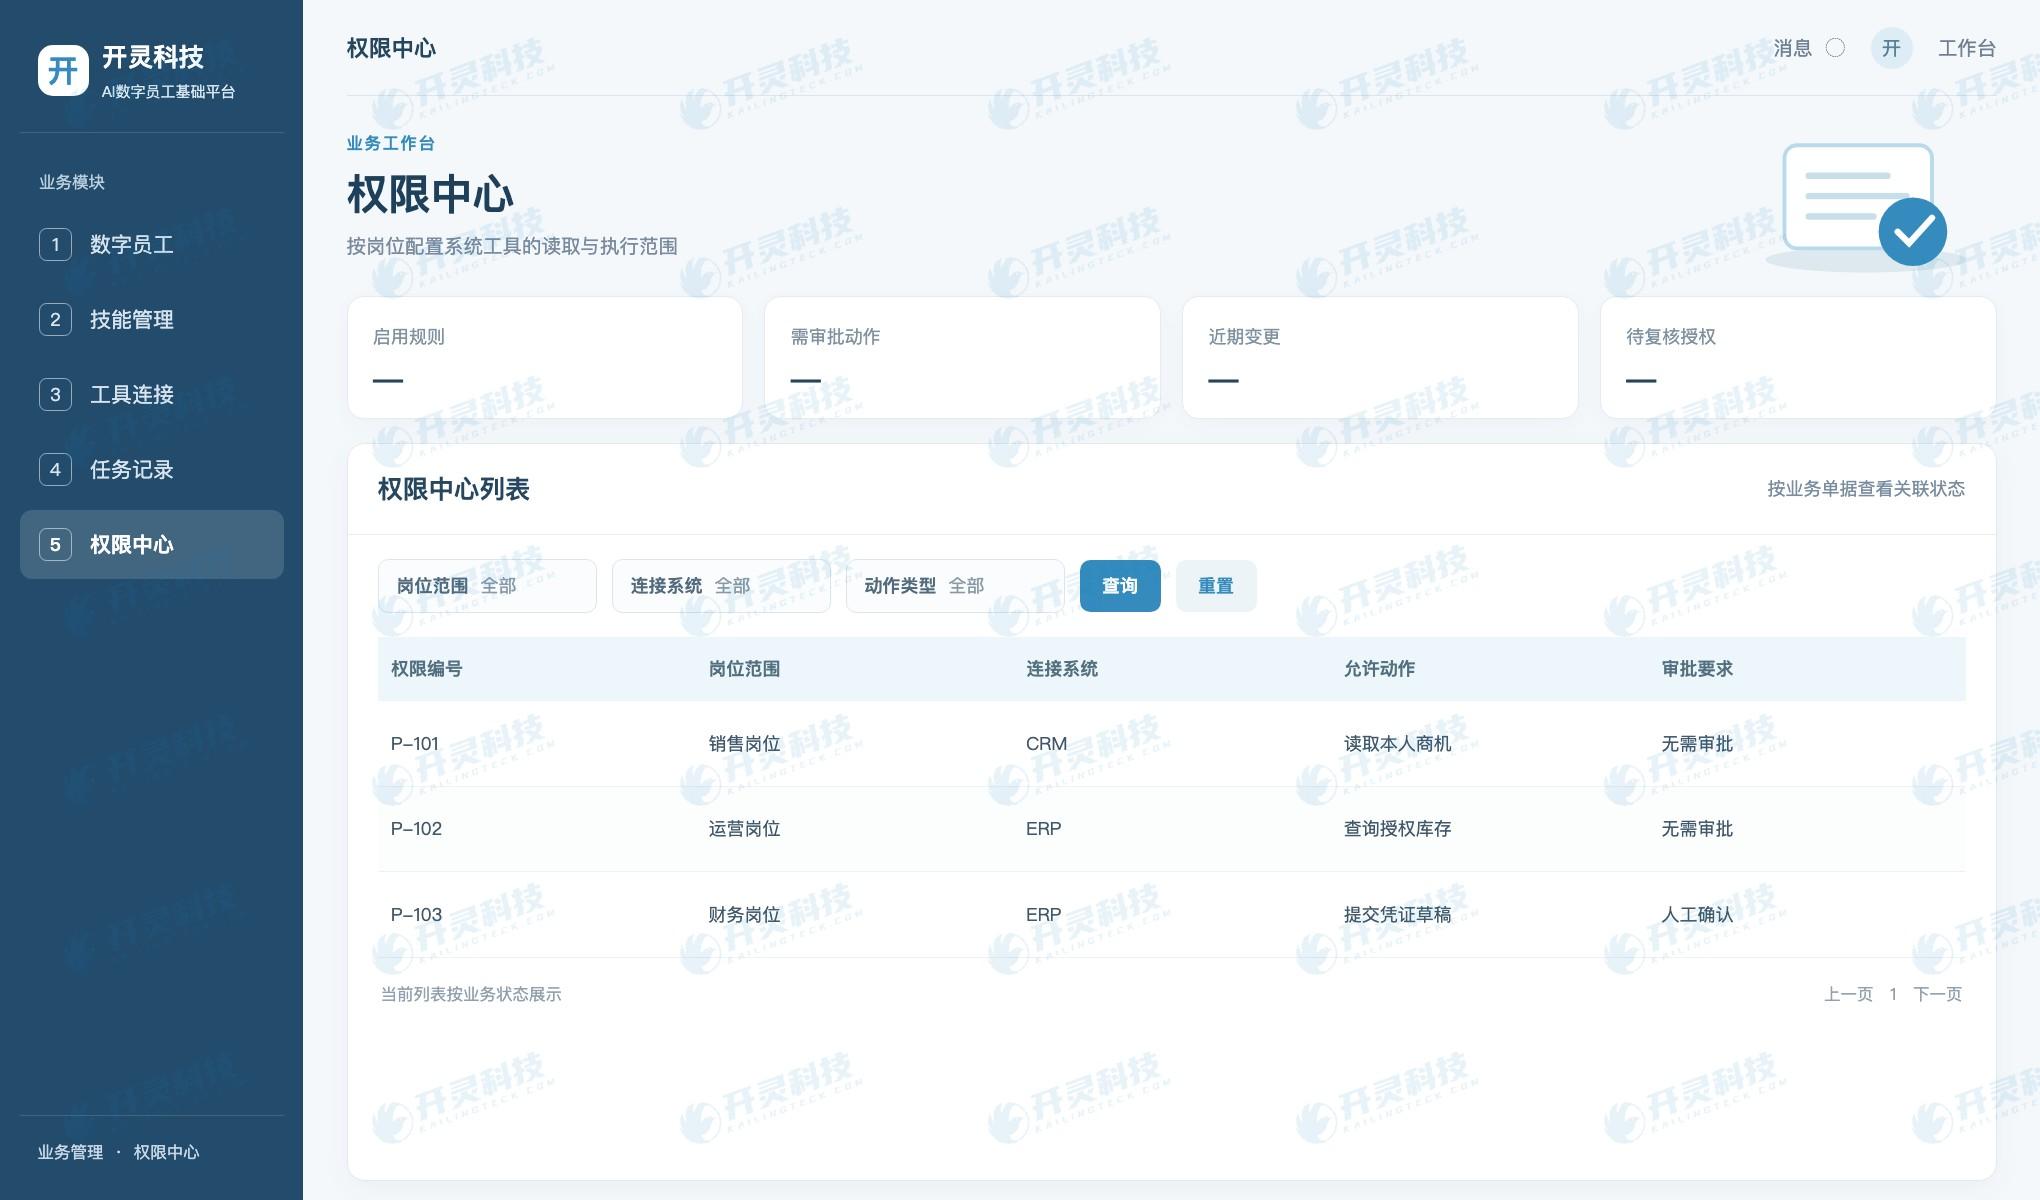Click the 运营岗位 cell
Screen dimensions: 2040x1200
[x=744, y=829]
